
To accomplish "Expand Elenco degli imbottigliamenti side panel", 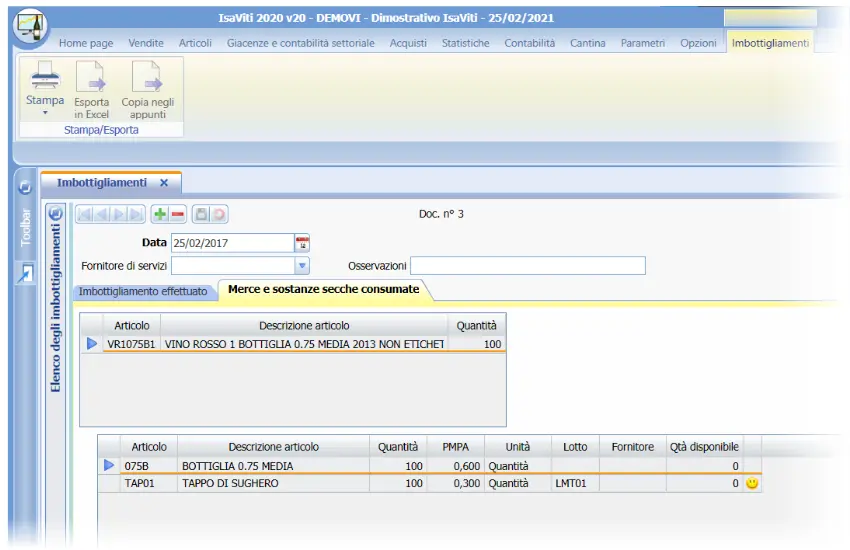I will pos(55,308).
